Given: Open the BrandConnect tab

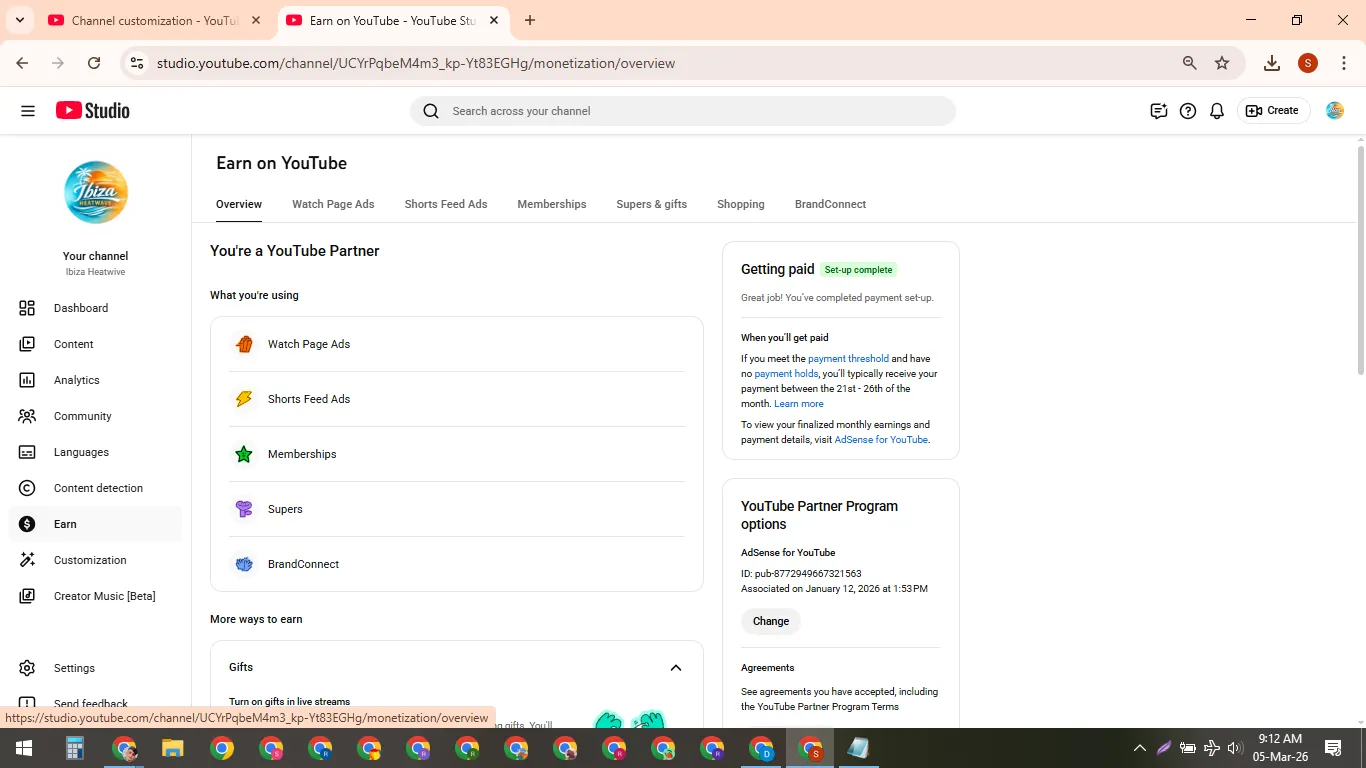Looking at the screenshot, I should [x=831, y=204].
